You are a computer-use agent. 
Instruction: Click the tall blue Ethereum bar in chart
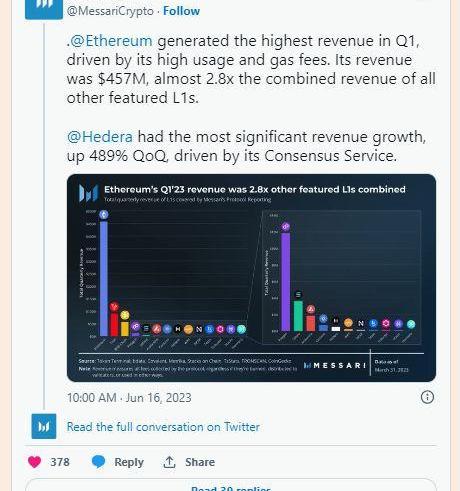[x=104, y=278]
